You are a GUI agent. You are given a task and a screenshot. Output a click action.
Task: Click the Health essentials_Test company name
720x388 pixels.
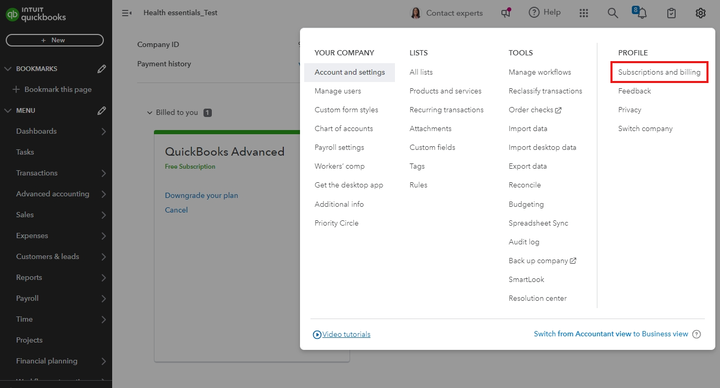pos(180,12)
